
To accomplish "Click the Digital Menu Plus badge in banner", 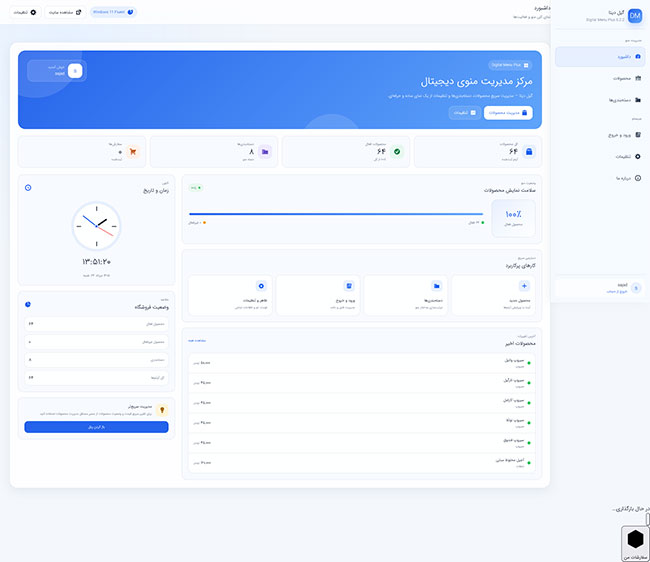I will (510, 65).
